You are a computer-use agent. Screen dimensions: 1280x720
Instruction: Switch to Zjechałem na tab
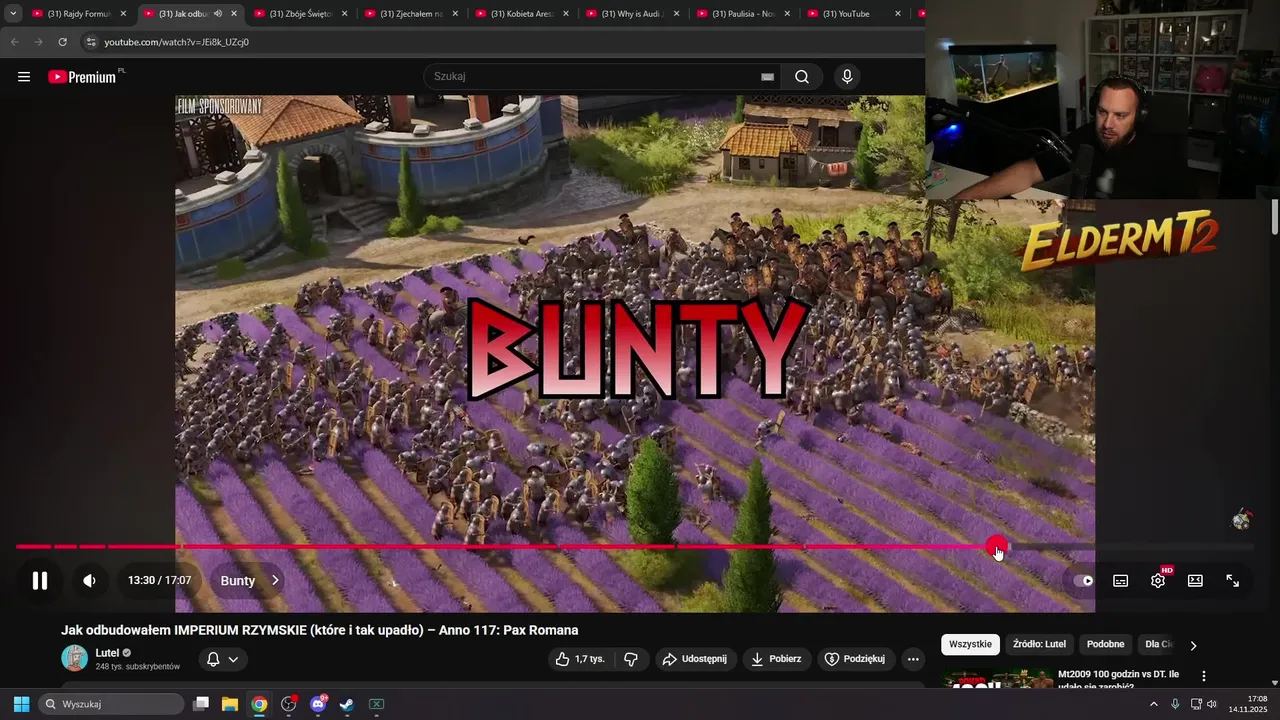[x=412, y=14]
